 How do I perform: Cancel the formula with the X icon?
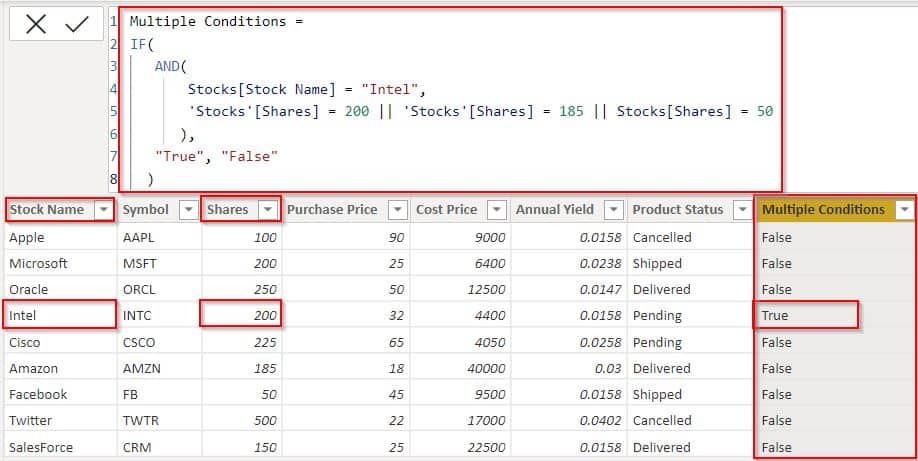click(36, 25)
